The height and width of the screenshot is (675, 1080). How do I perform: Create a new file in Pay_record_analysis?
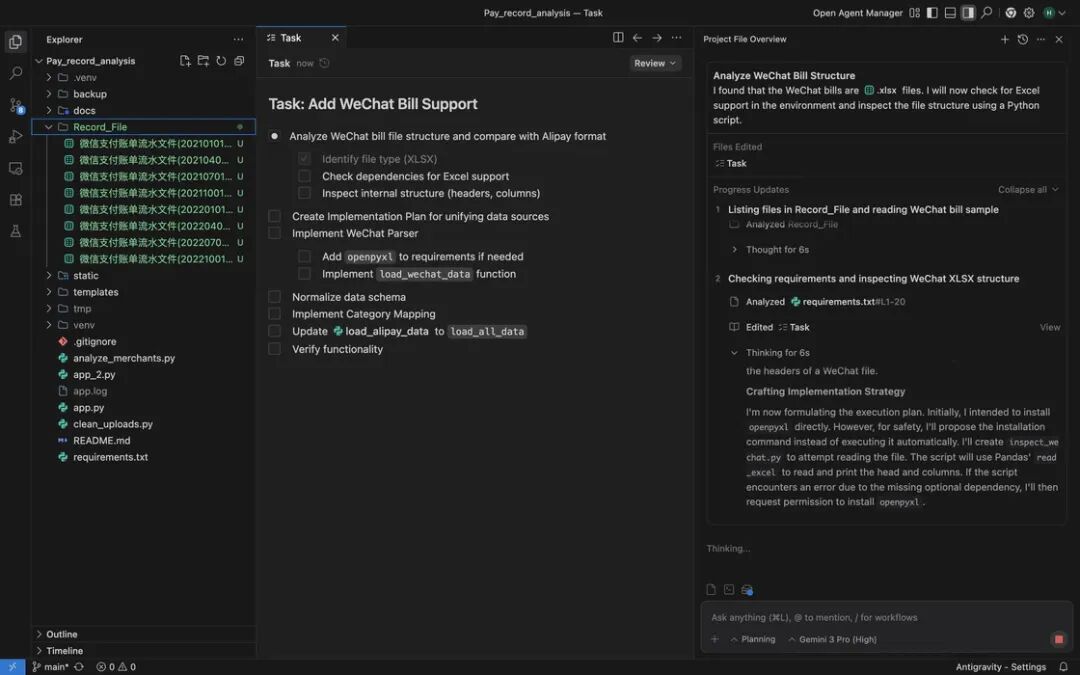(185, 61)
